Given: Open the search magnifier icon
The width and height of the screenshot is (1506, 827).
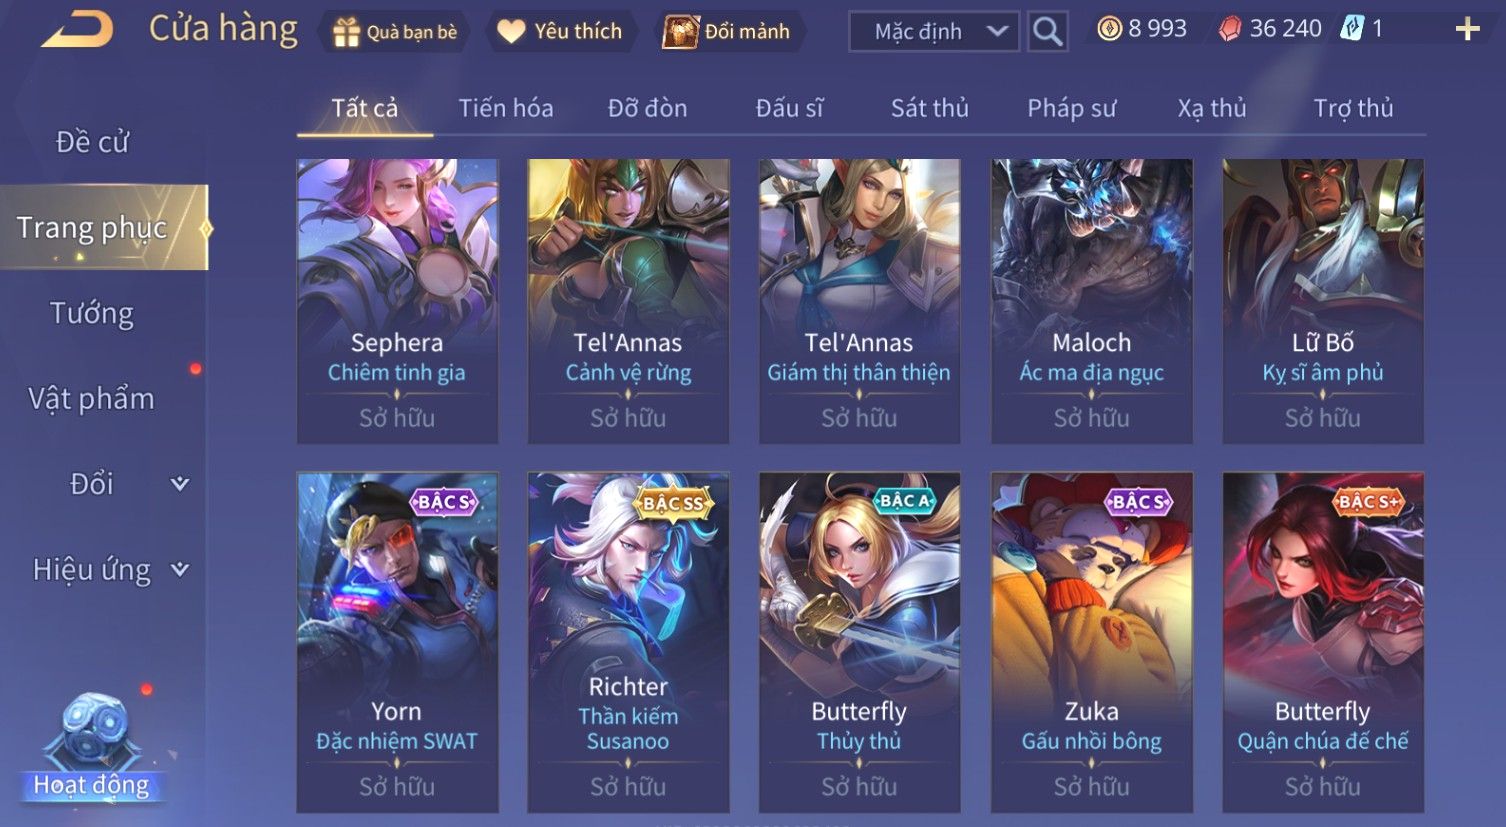Looking at the screenshot, I should 1047,32.
